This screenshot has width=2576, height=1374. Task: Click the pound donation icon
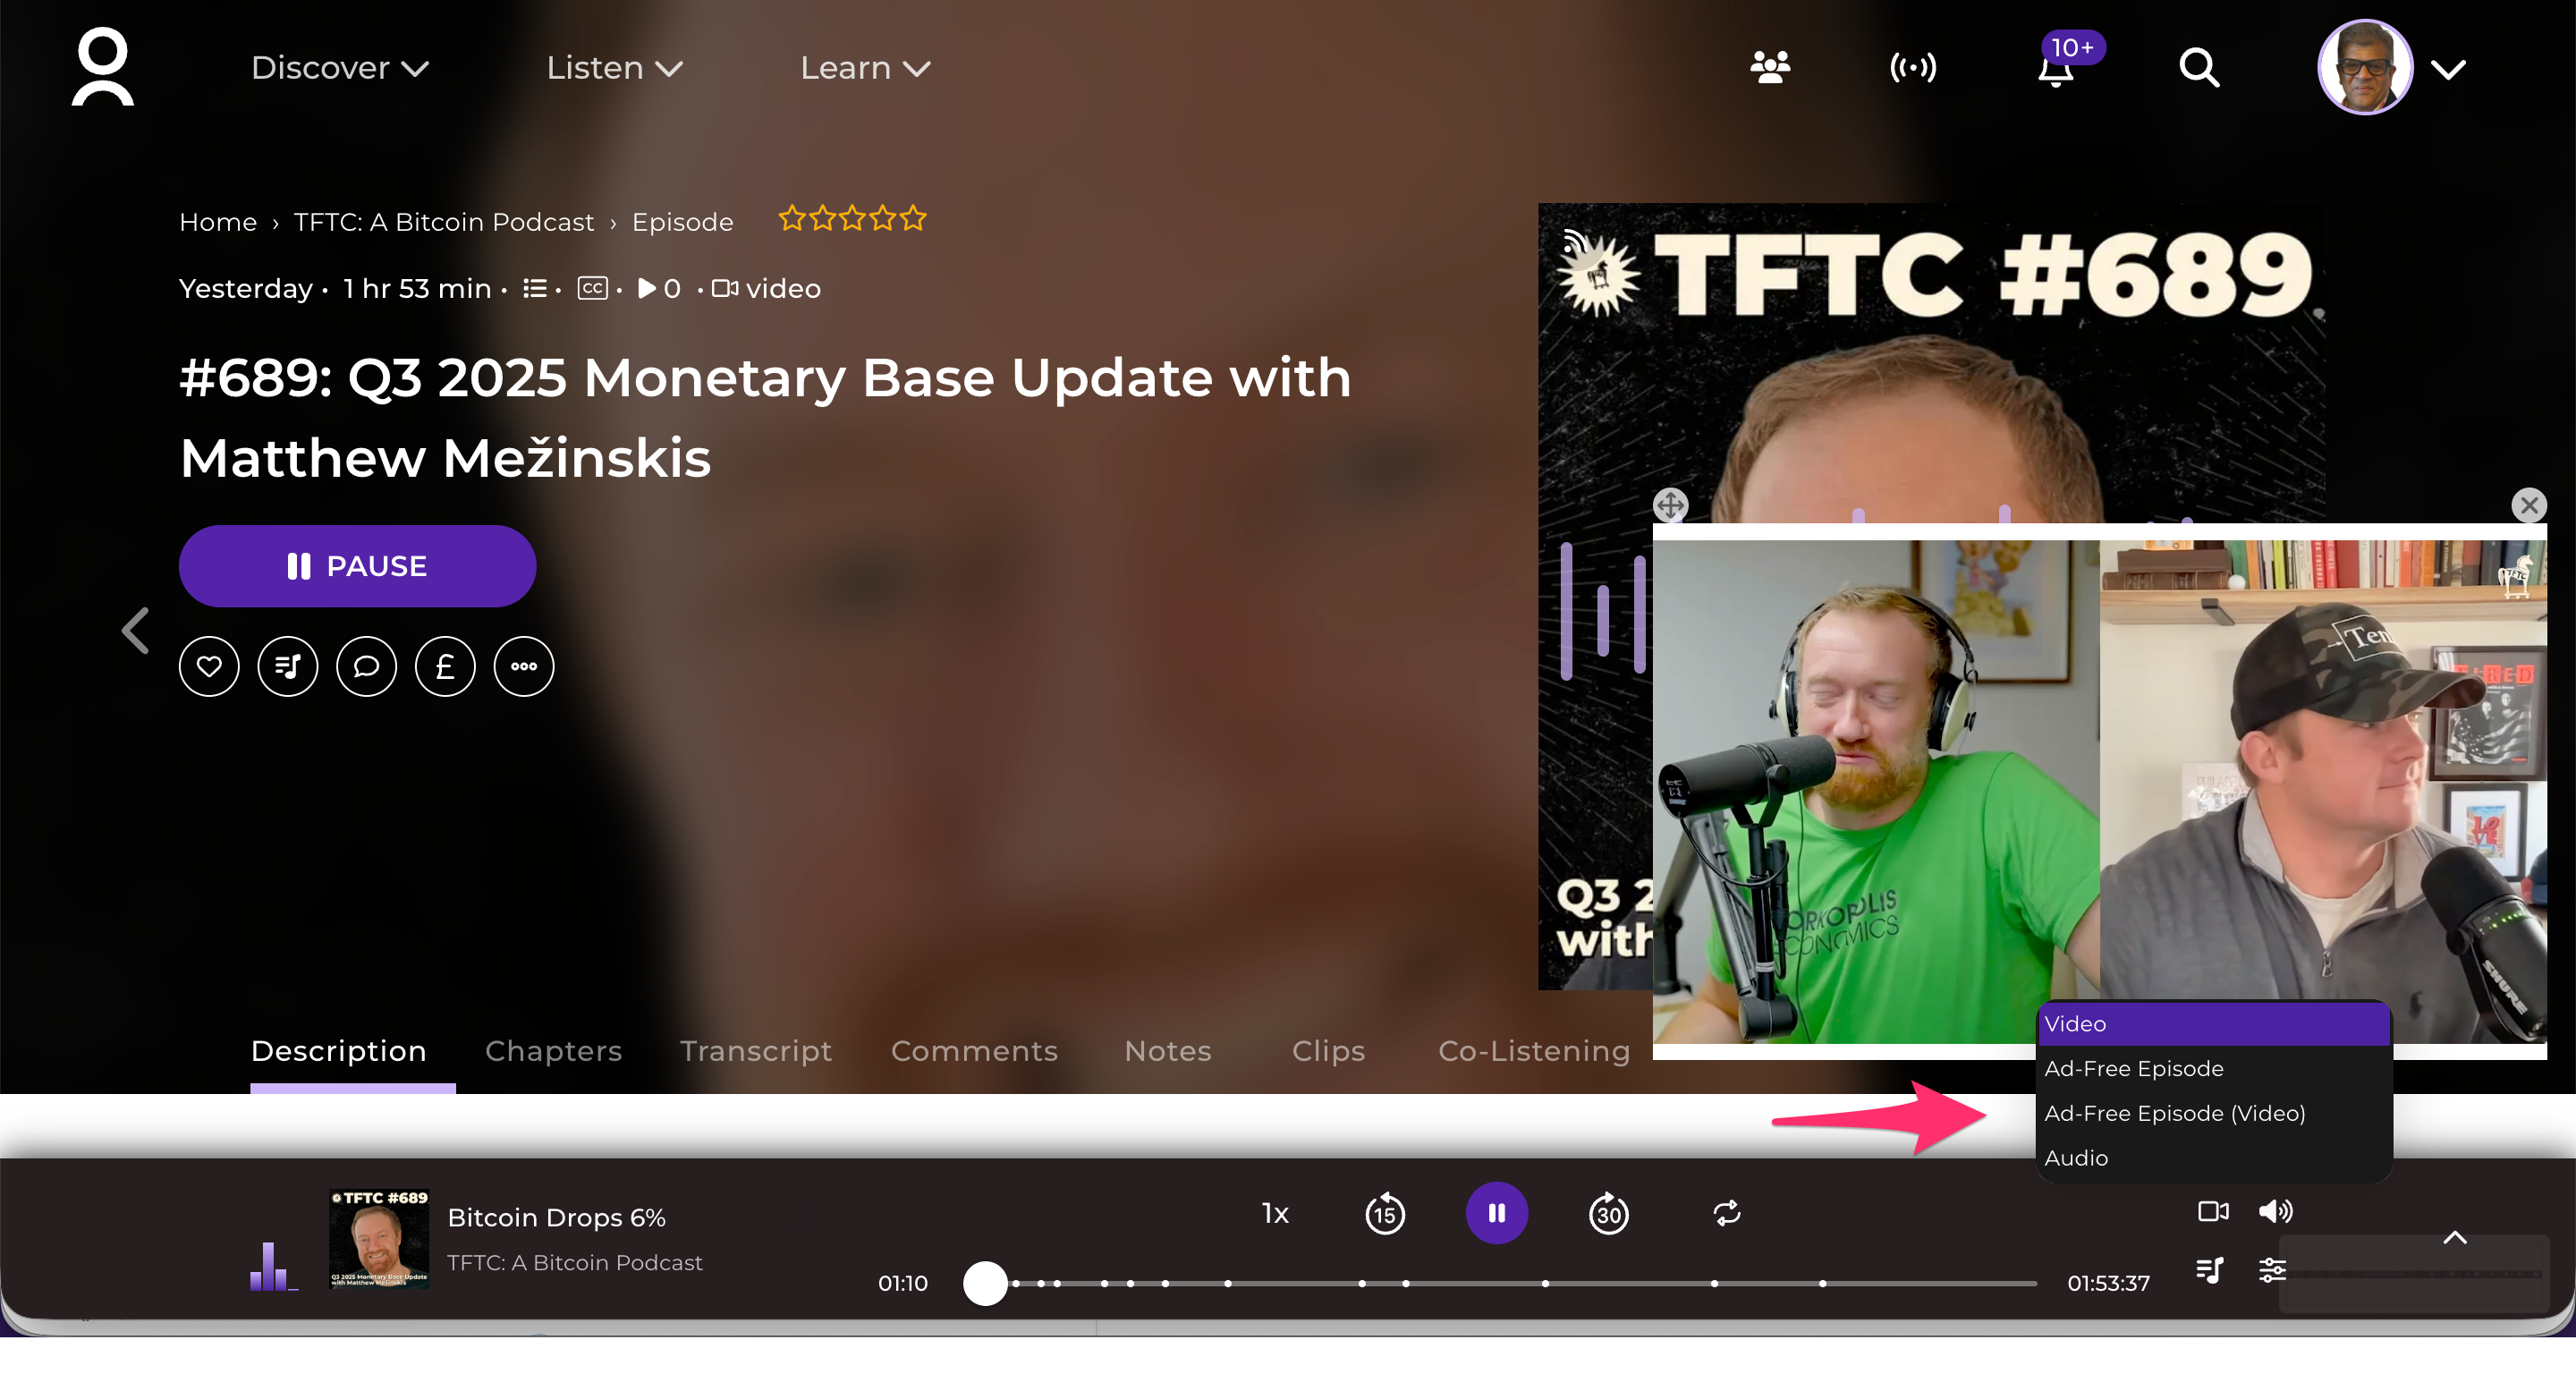click(x=445, y=666)
